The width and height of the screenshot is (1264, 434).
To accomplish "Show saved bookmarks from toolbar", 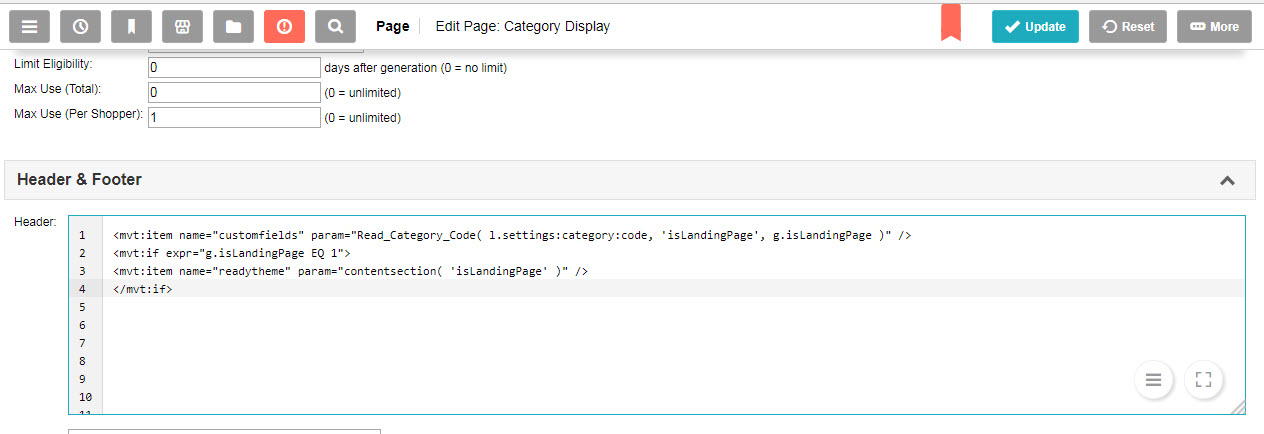I will tap(132, 27).
